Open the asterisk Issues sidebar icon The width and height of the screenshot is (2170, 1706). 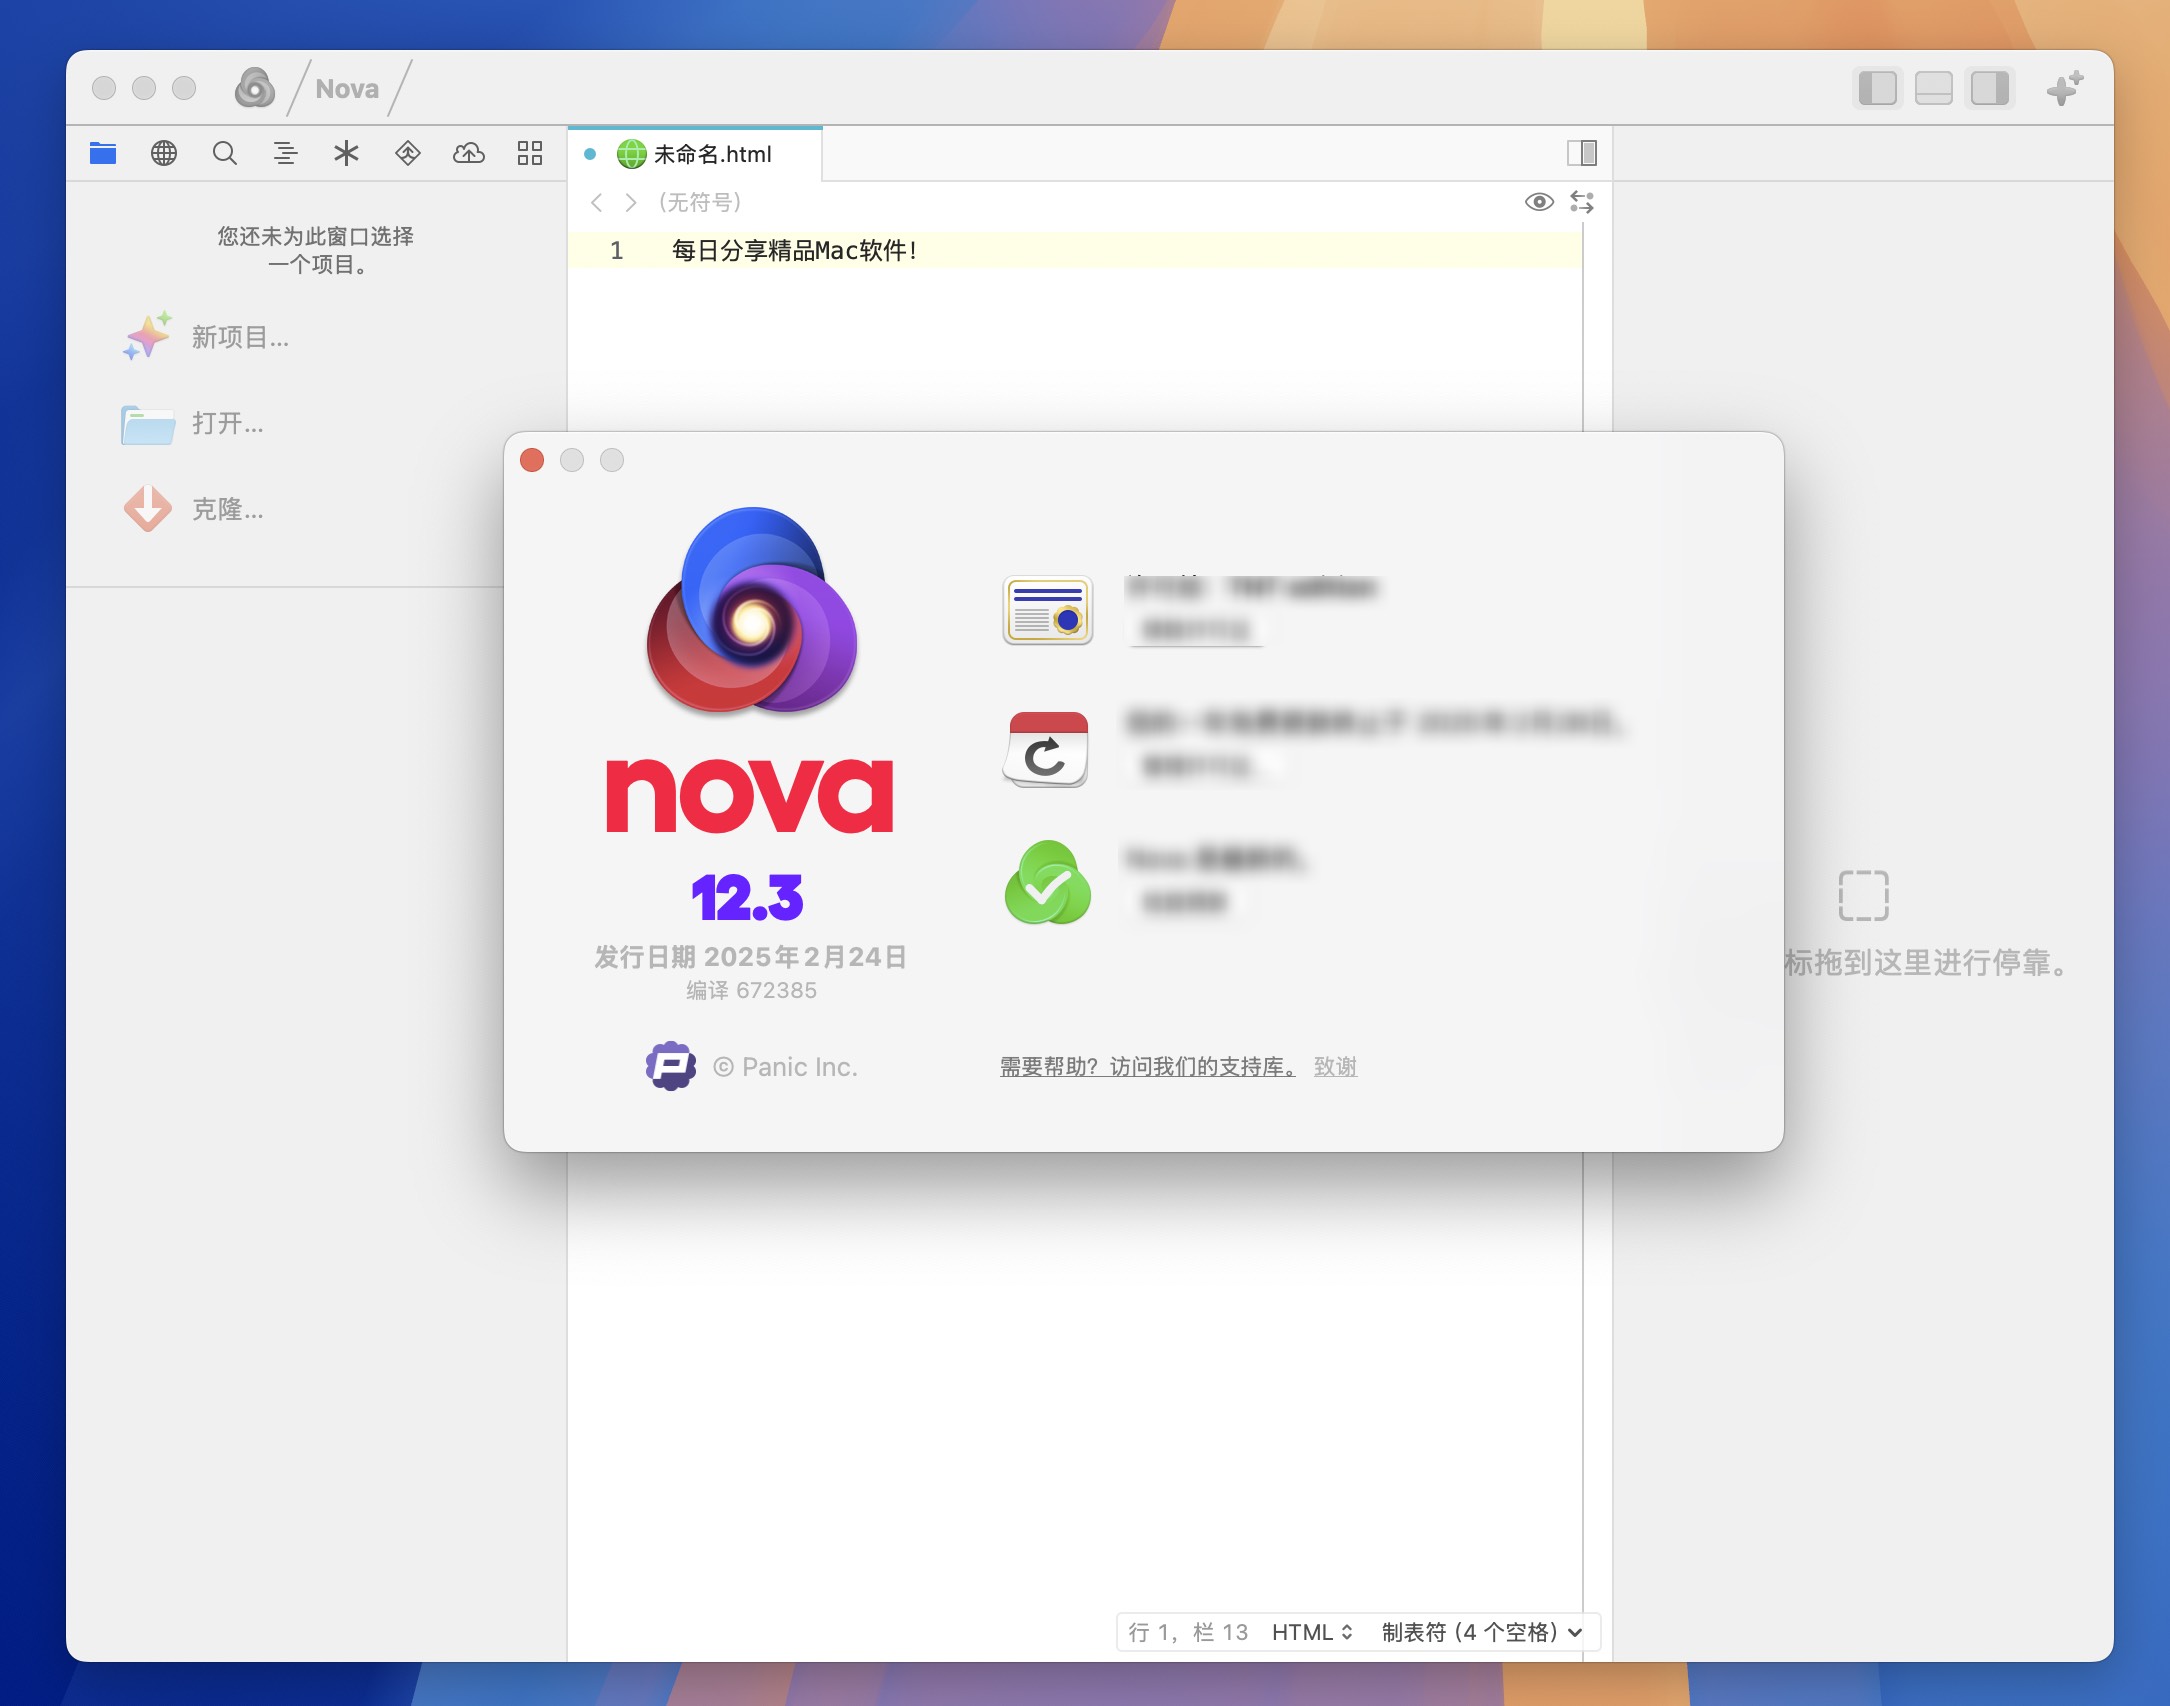(x=346, y=153)
